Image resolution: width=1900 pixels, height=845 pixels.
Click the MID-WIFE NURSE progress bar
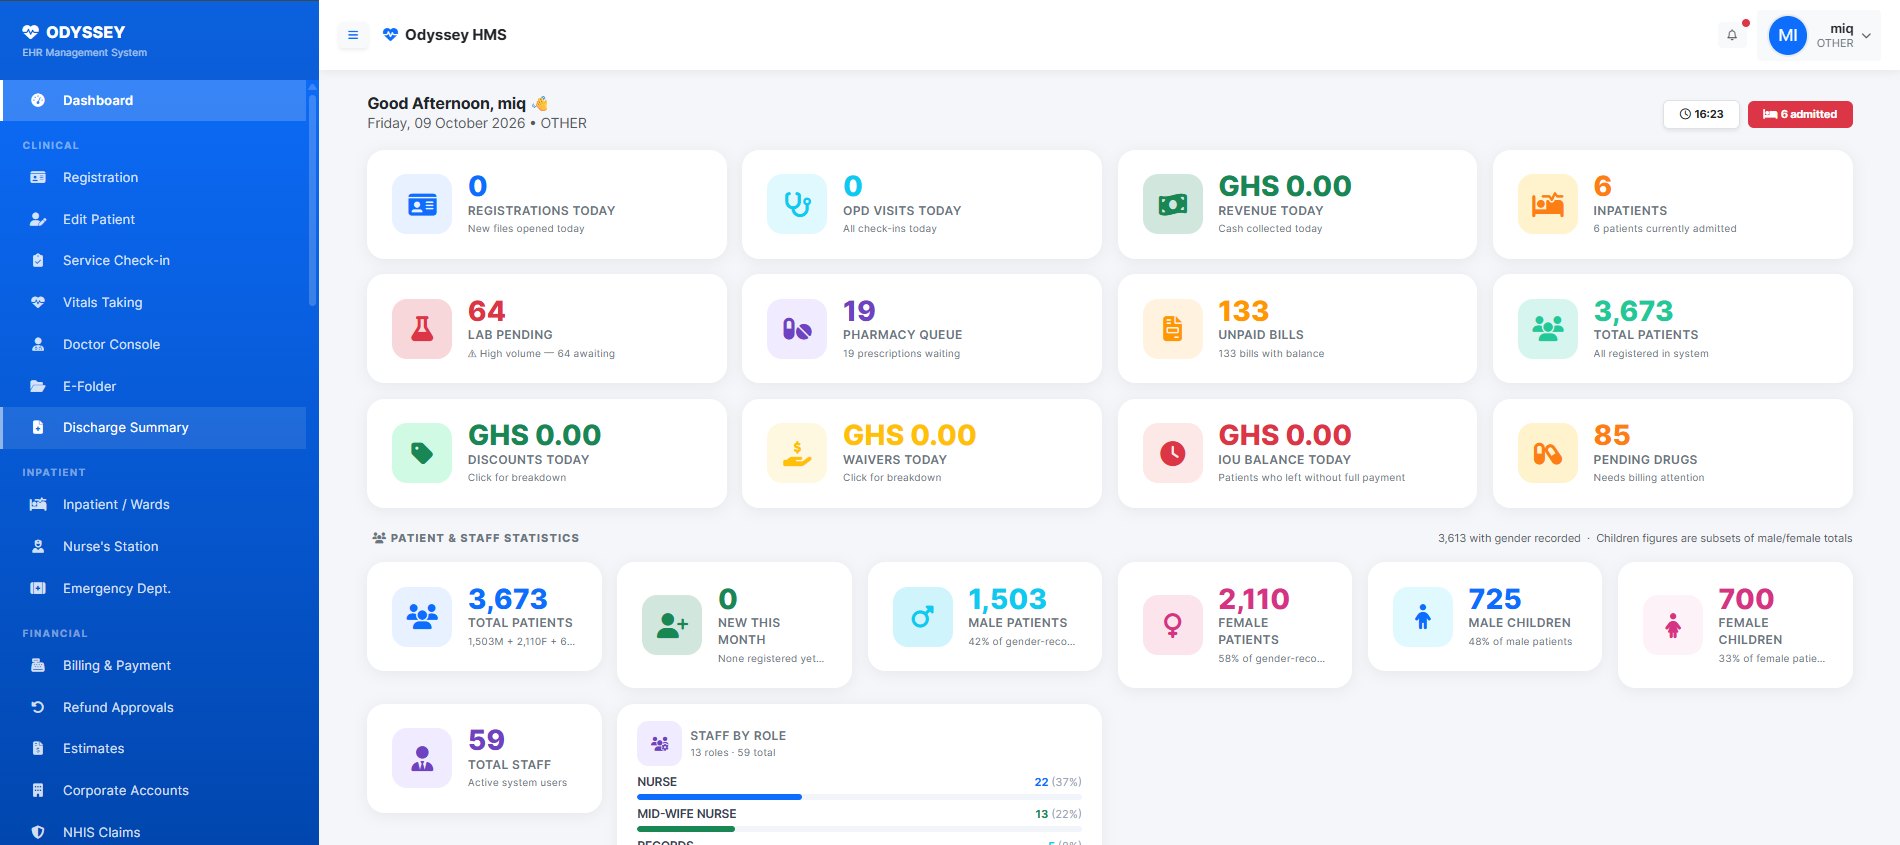point(859,829)
